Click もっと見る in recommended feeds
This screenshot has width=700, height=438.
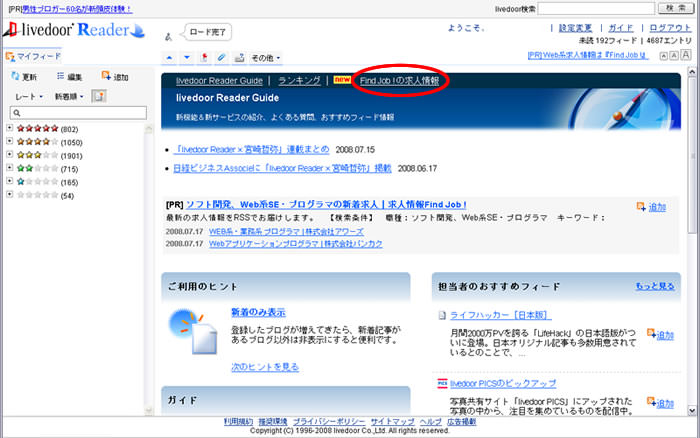(655, 286)
